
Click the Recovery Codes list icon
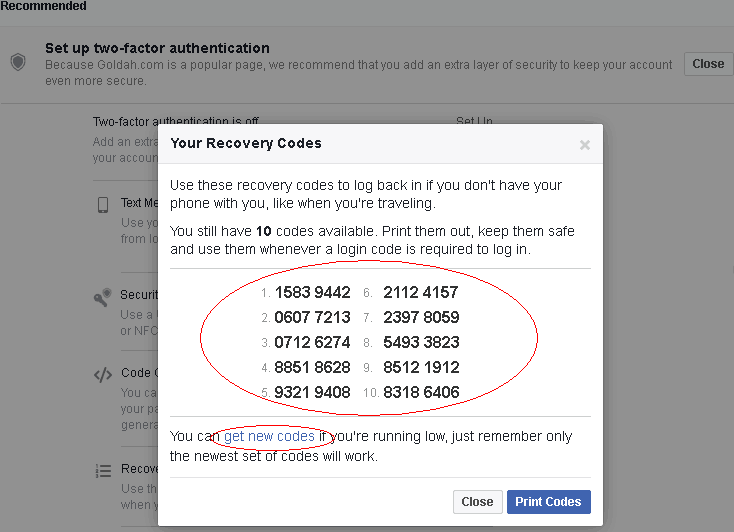102,470
